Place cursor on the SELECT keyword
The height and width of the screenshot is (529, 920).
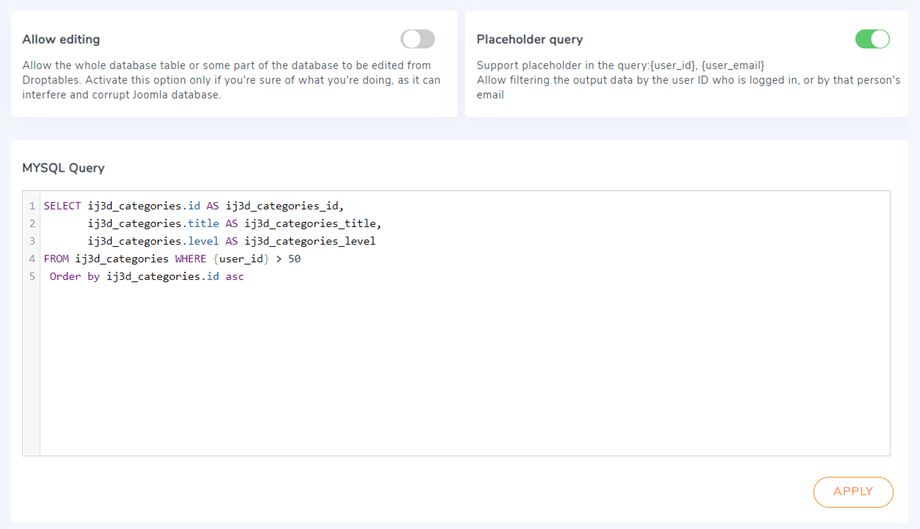click(x=62, y=206)
